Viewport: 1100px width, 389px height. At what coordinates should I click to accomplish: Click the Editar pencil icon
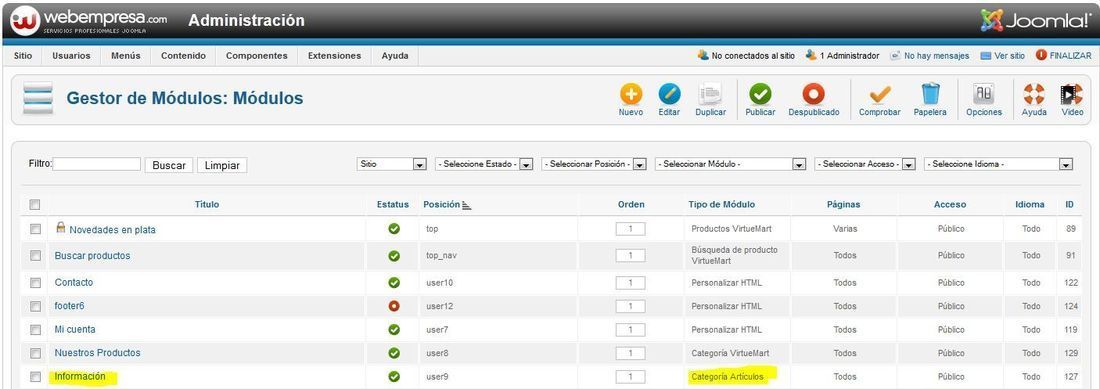(x=669, y=95)
